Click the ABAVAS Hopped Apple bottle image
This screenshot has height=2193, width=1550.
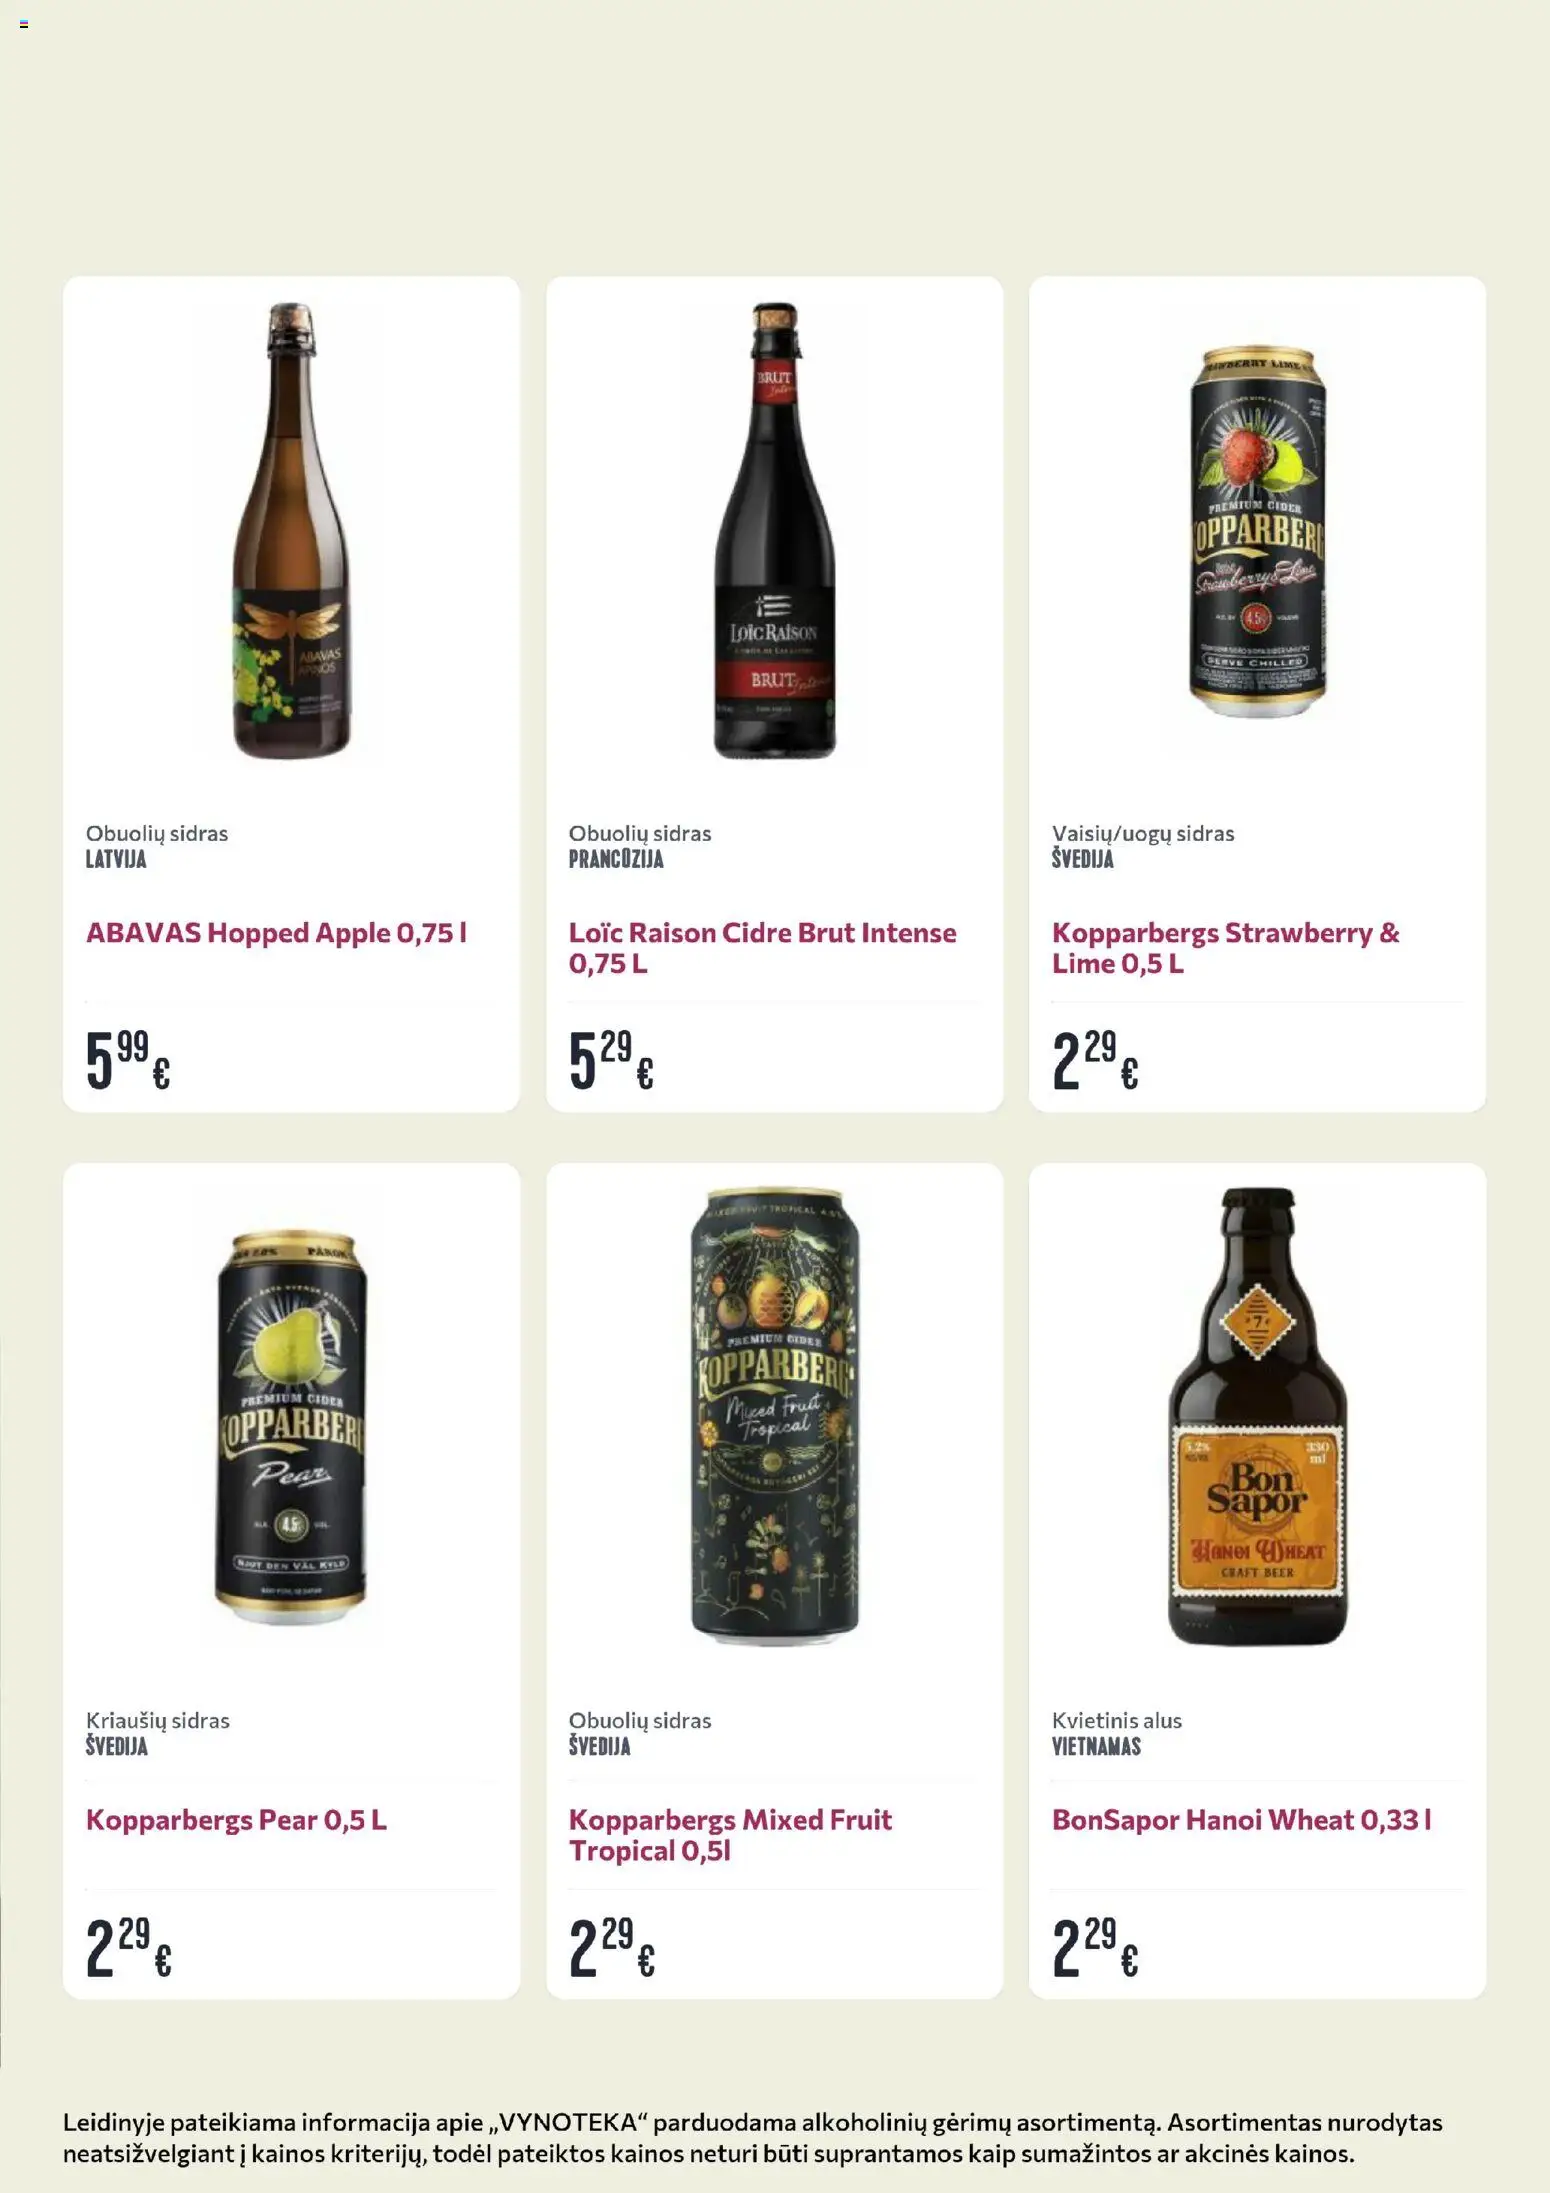291,531
